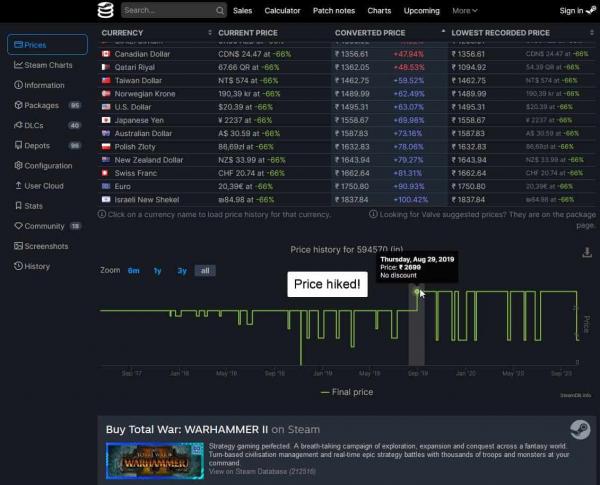Expand the More dropdown menu
600x485 pixels.
point(465,11)
